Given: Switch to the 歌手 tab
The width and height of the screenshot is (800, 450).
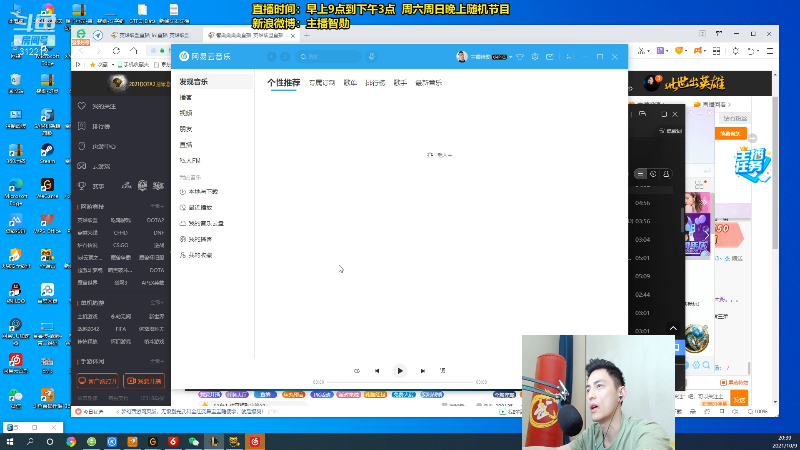Looking at the screenshot, I should [400, 83].
